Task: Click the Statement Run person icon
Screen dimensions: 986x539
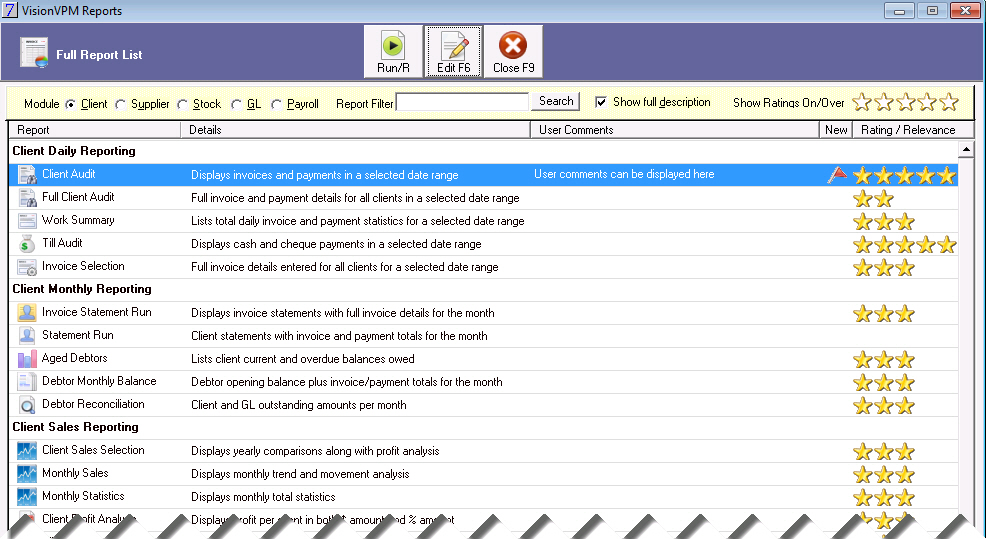Action: 27,336
